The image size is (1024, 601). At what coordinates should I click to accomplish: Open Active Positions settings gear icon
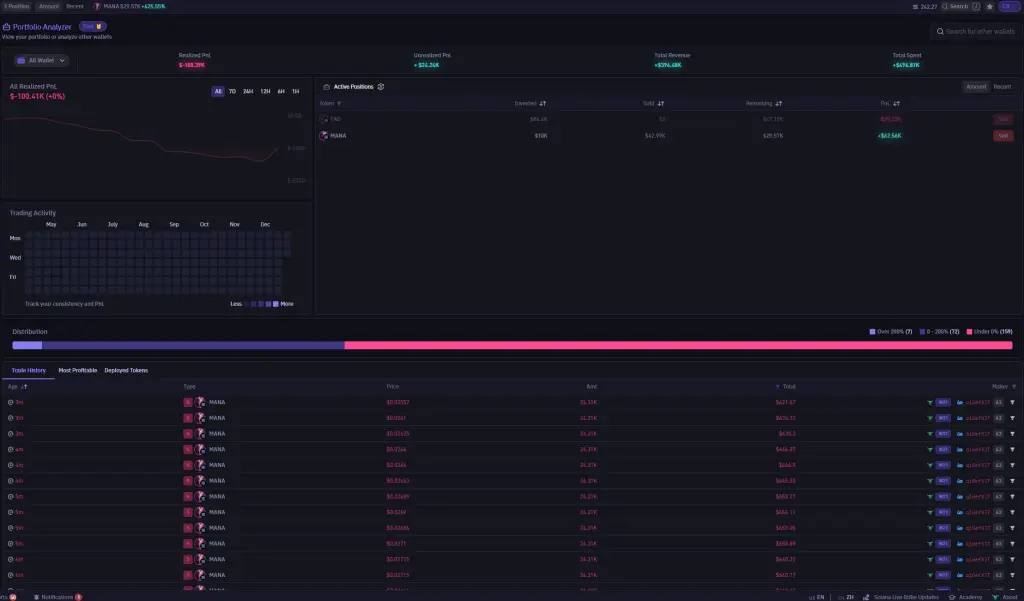click(x=381, y=87)
